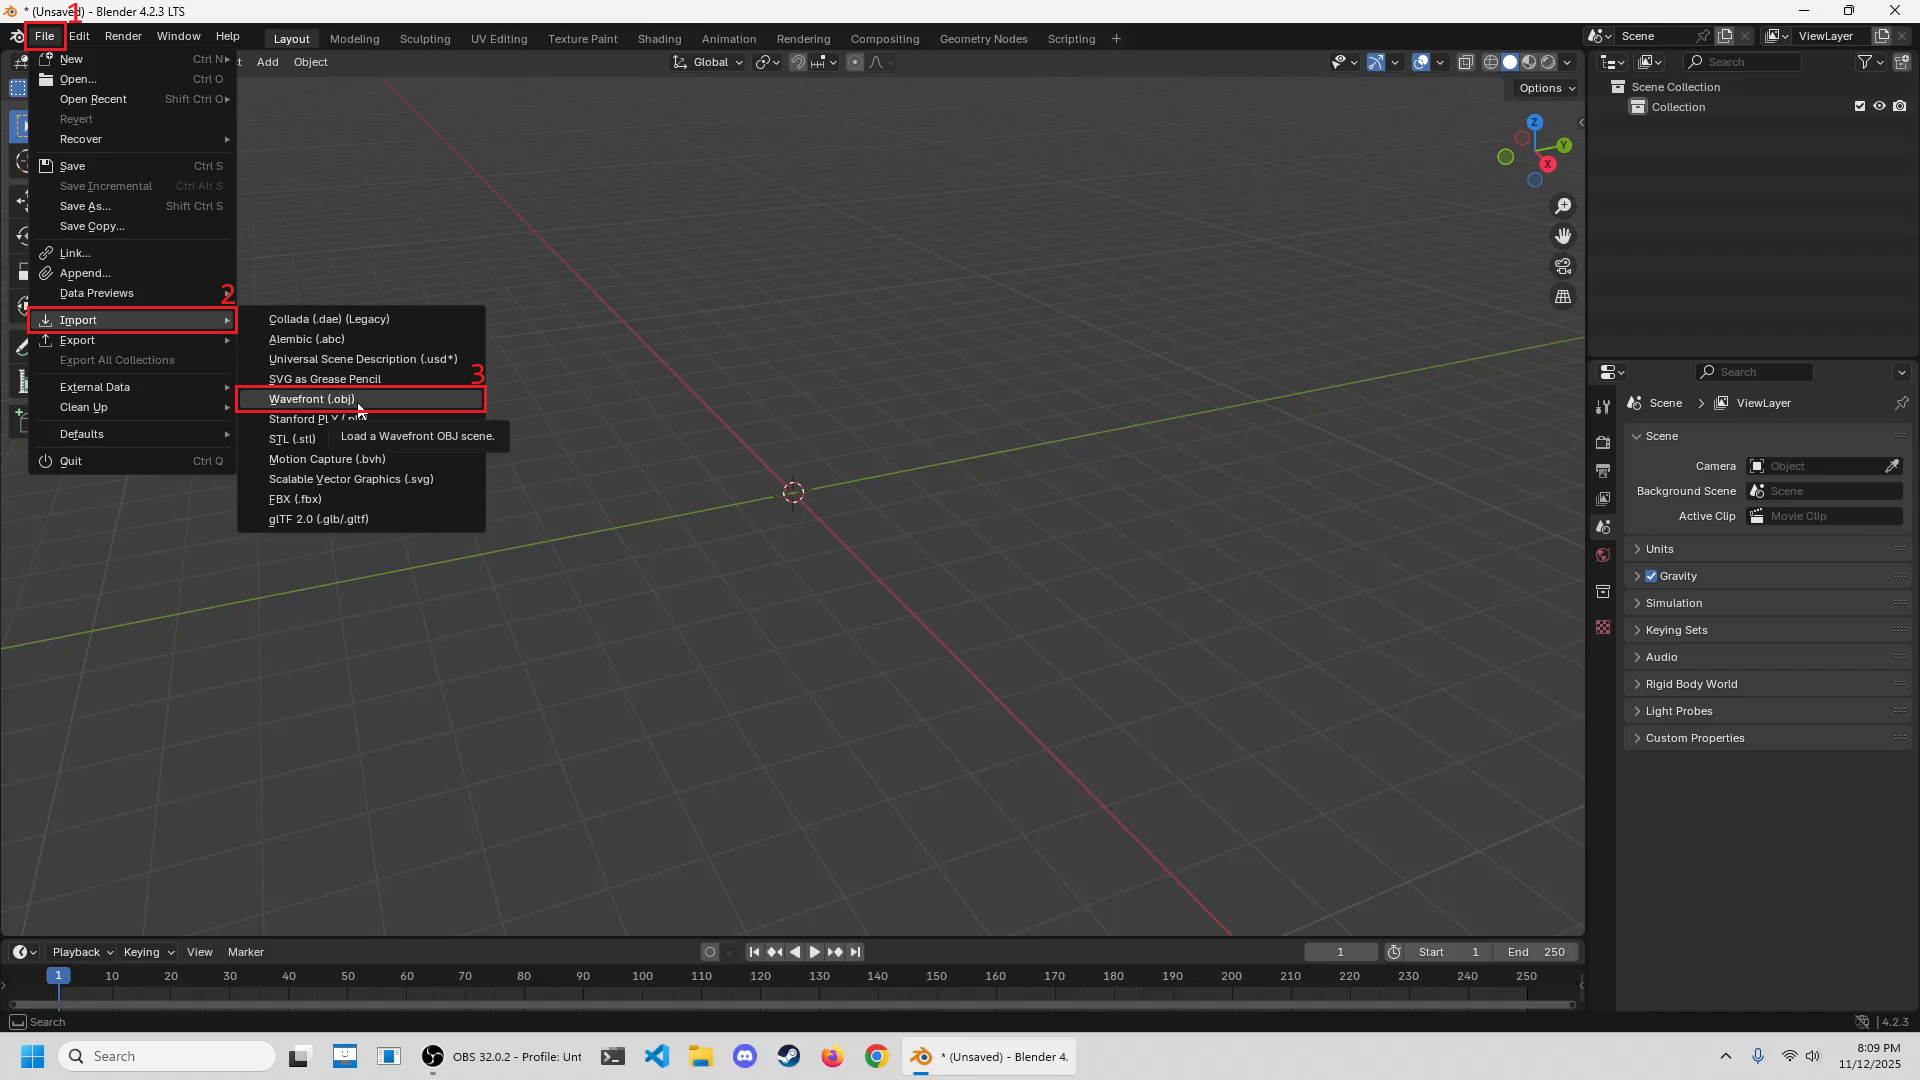Click Save As... in File menu
This screenshot has height=1080, width=1920.
click(85, 206)
